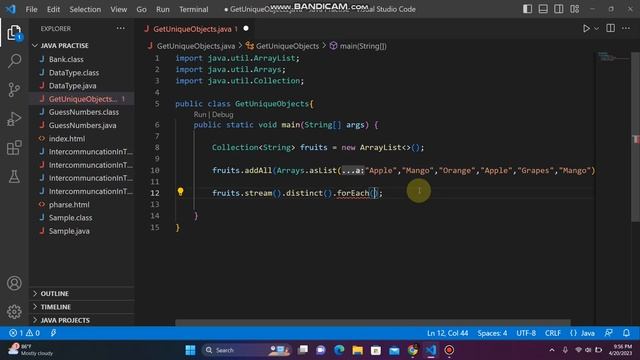640x360 pixels.
Task: Click the horizontal editor scrollbar
Action: click(373, 322)
